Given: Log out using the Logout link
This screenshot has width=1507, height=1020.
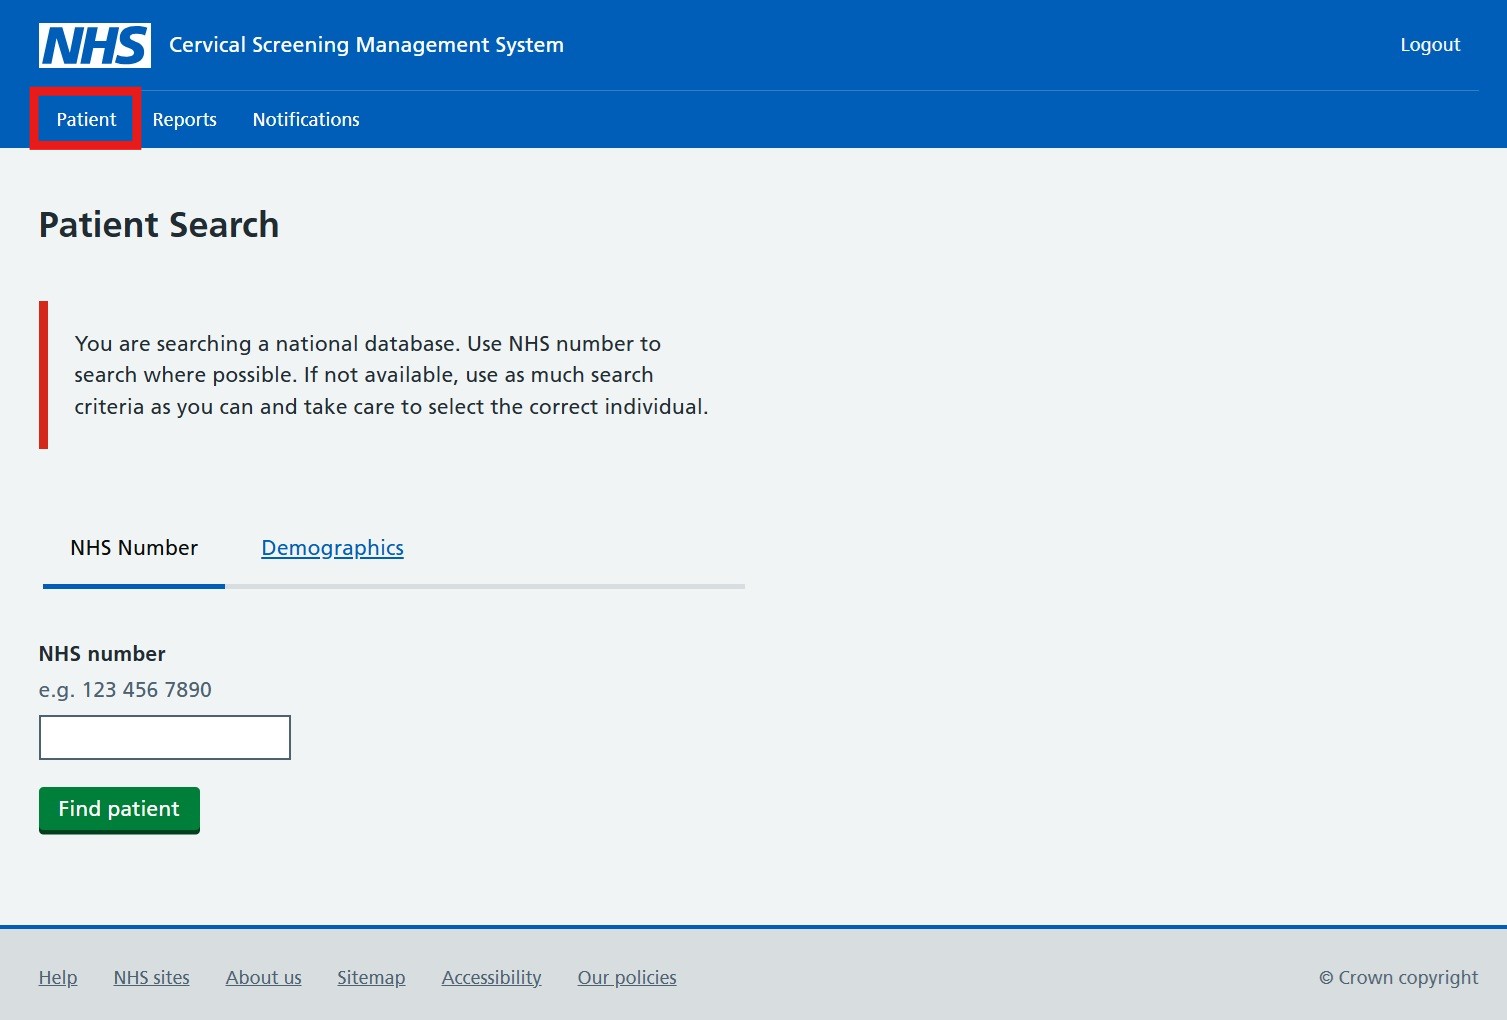Looking at the screenshot, I should pyautogui.click(x=1430, y=45).
